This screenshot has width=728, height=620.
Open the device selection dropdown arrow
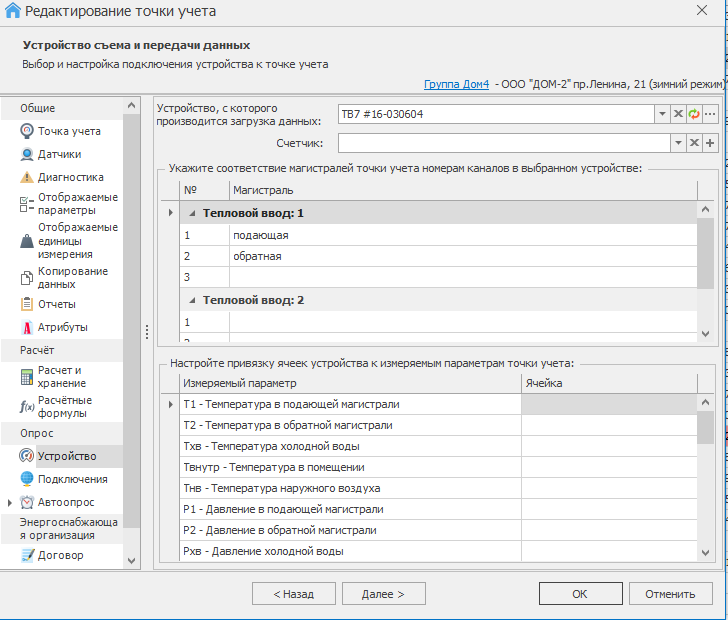pos(661,114)
